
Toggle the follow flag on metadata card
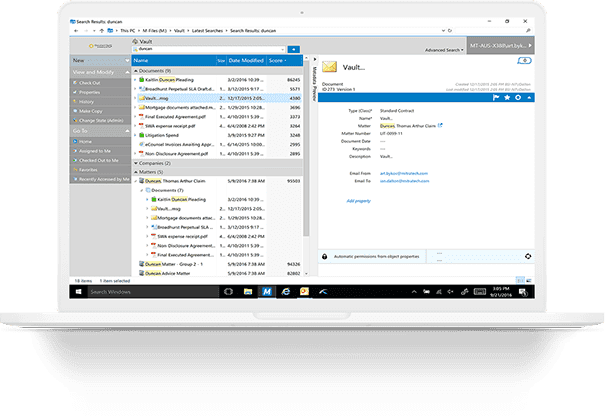[496, 98]
